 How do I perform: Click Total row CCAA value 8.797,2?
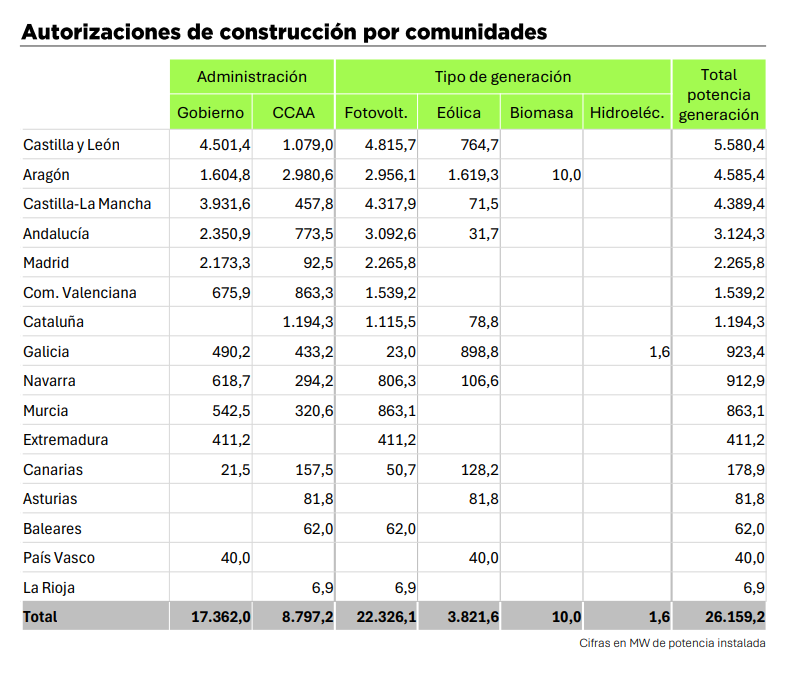coord(308,617)
